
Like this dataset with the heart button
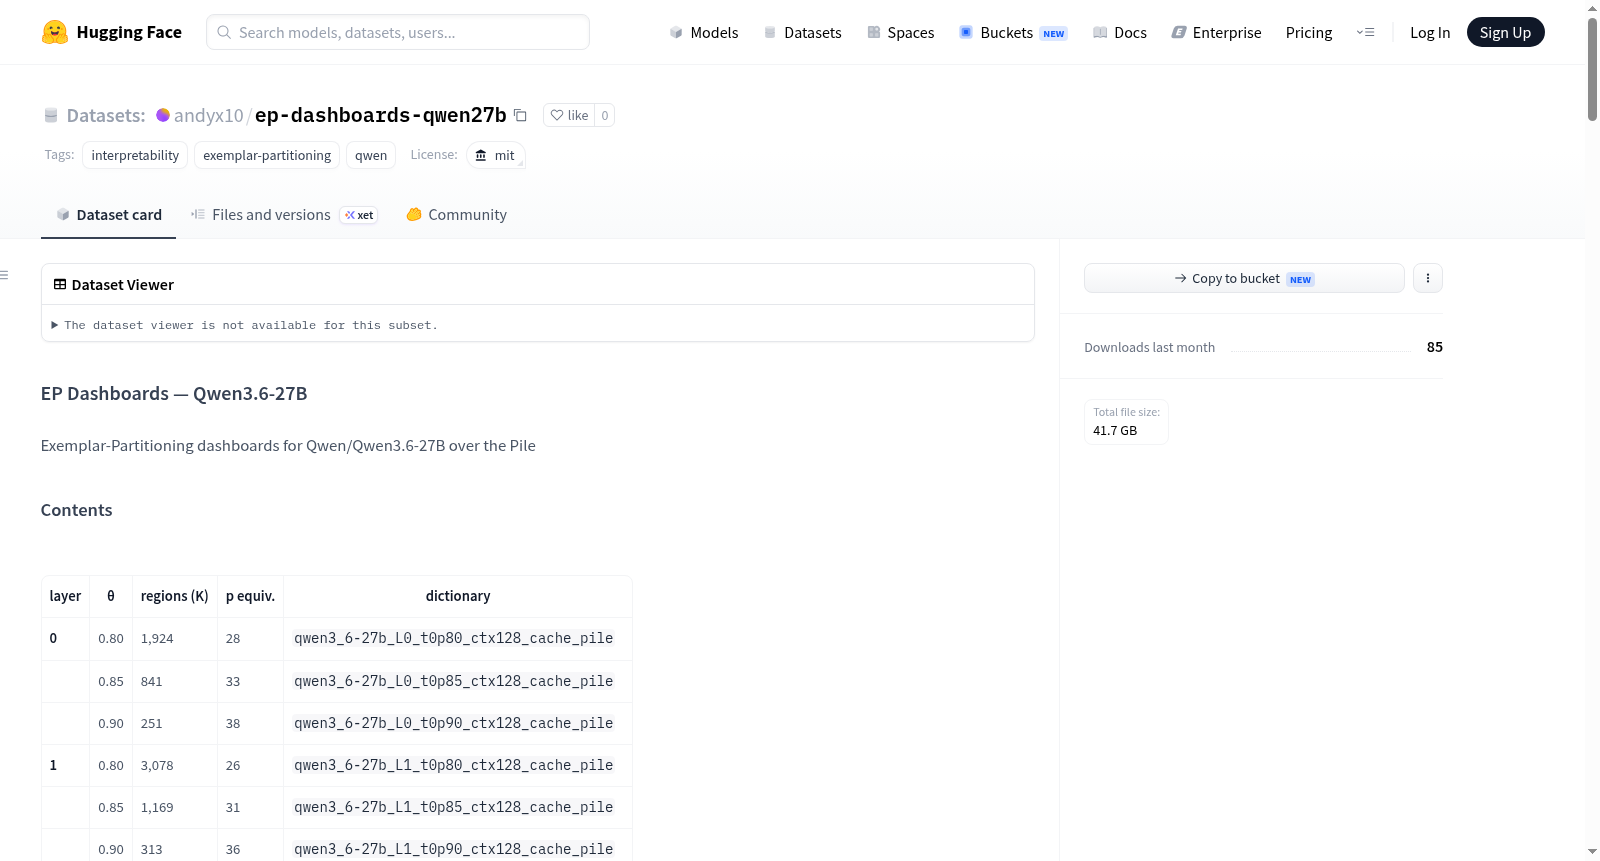tap(569, 115)
